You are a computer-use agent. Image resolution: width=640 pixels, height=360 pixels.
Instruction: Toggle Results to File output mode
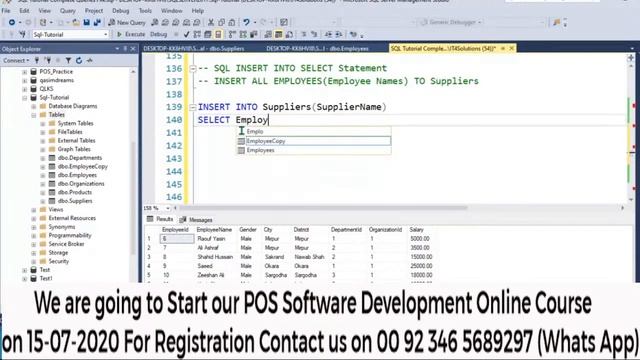coord(289,34)
